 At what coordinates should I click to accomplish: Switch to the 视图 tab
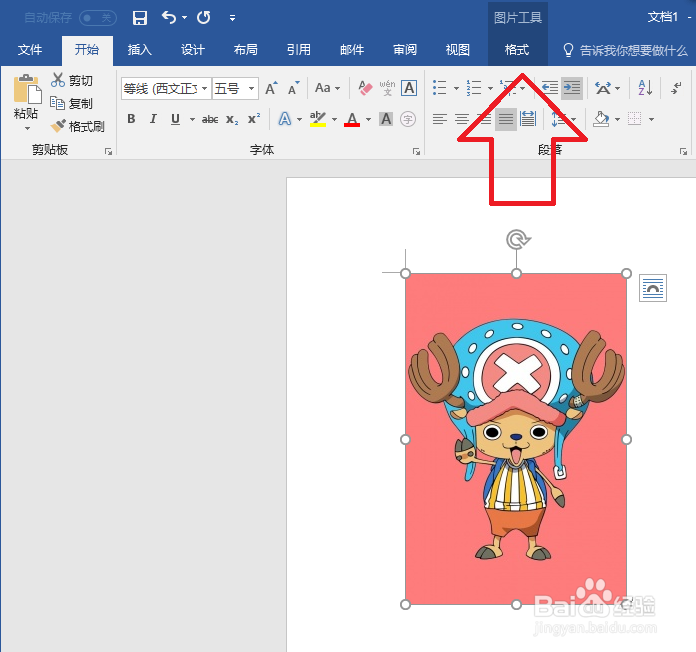(458, 49)
